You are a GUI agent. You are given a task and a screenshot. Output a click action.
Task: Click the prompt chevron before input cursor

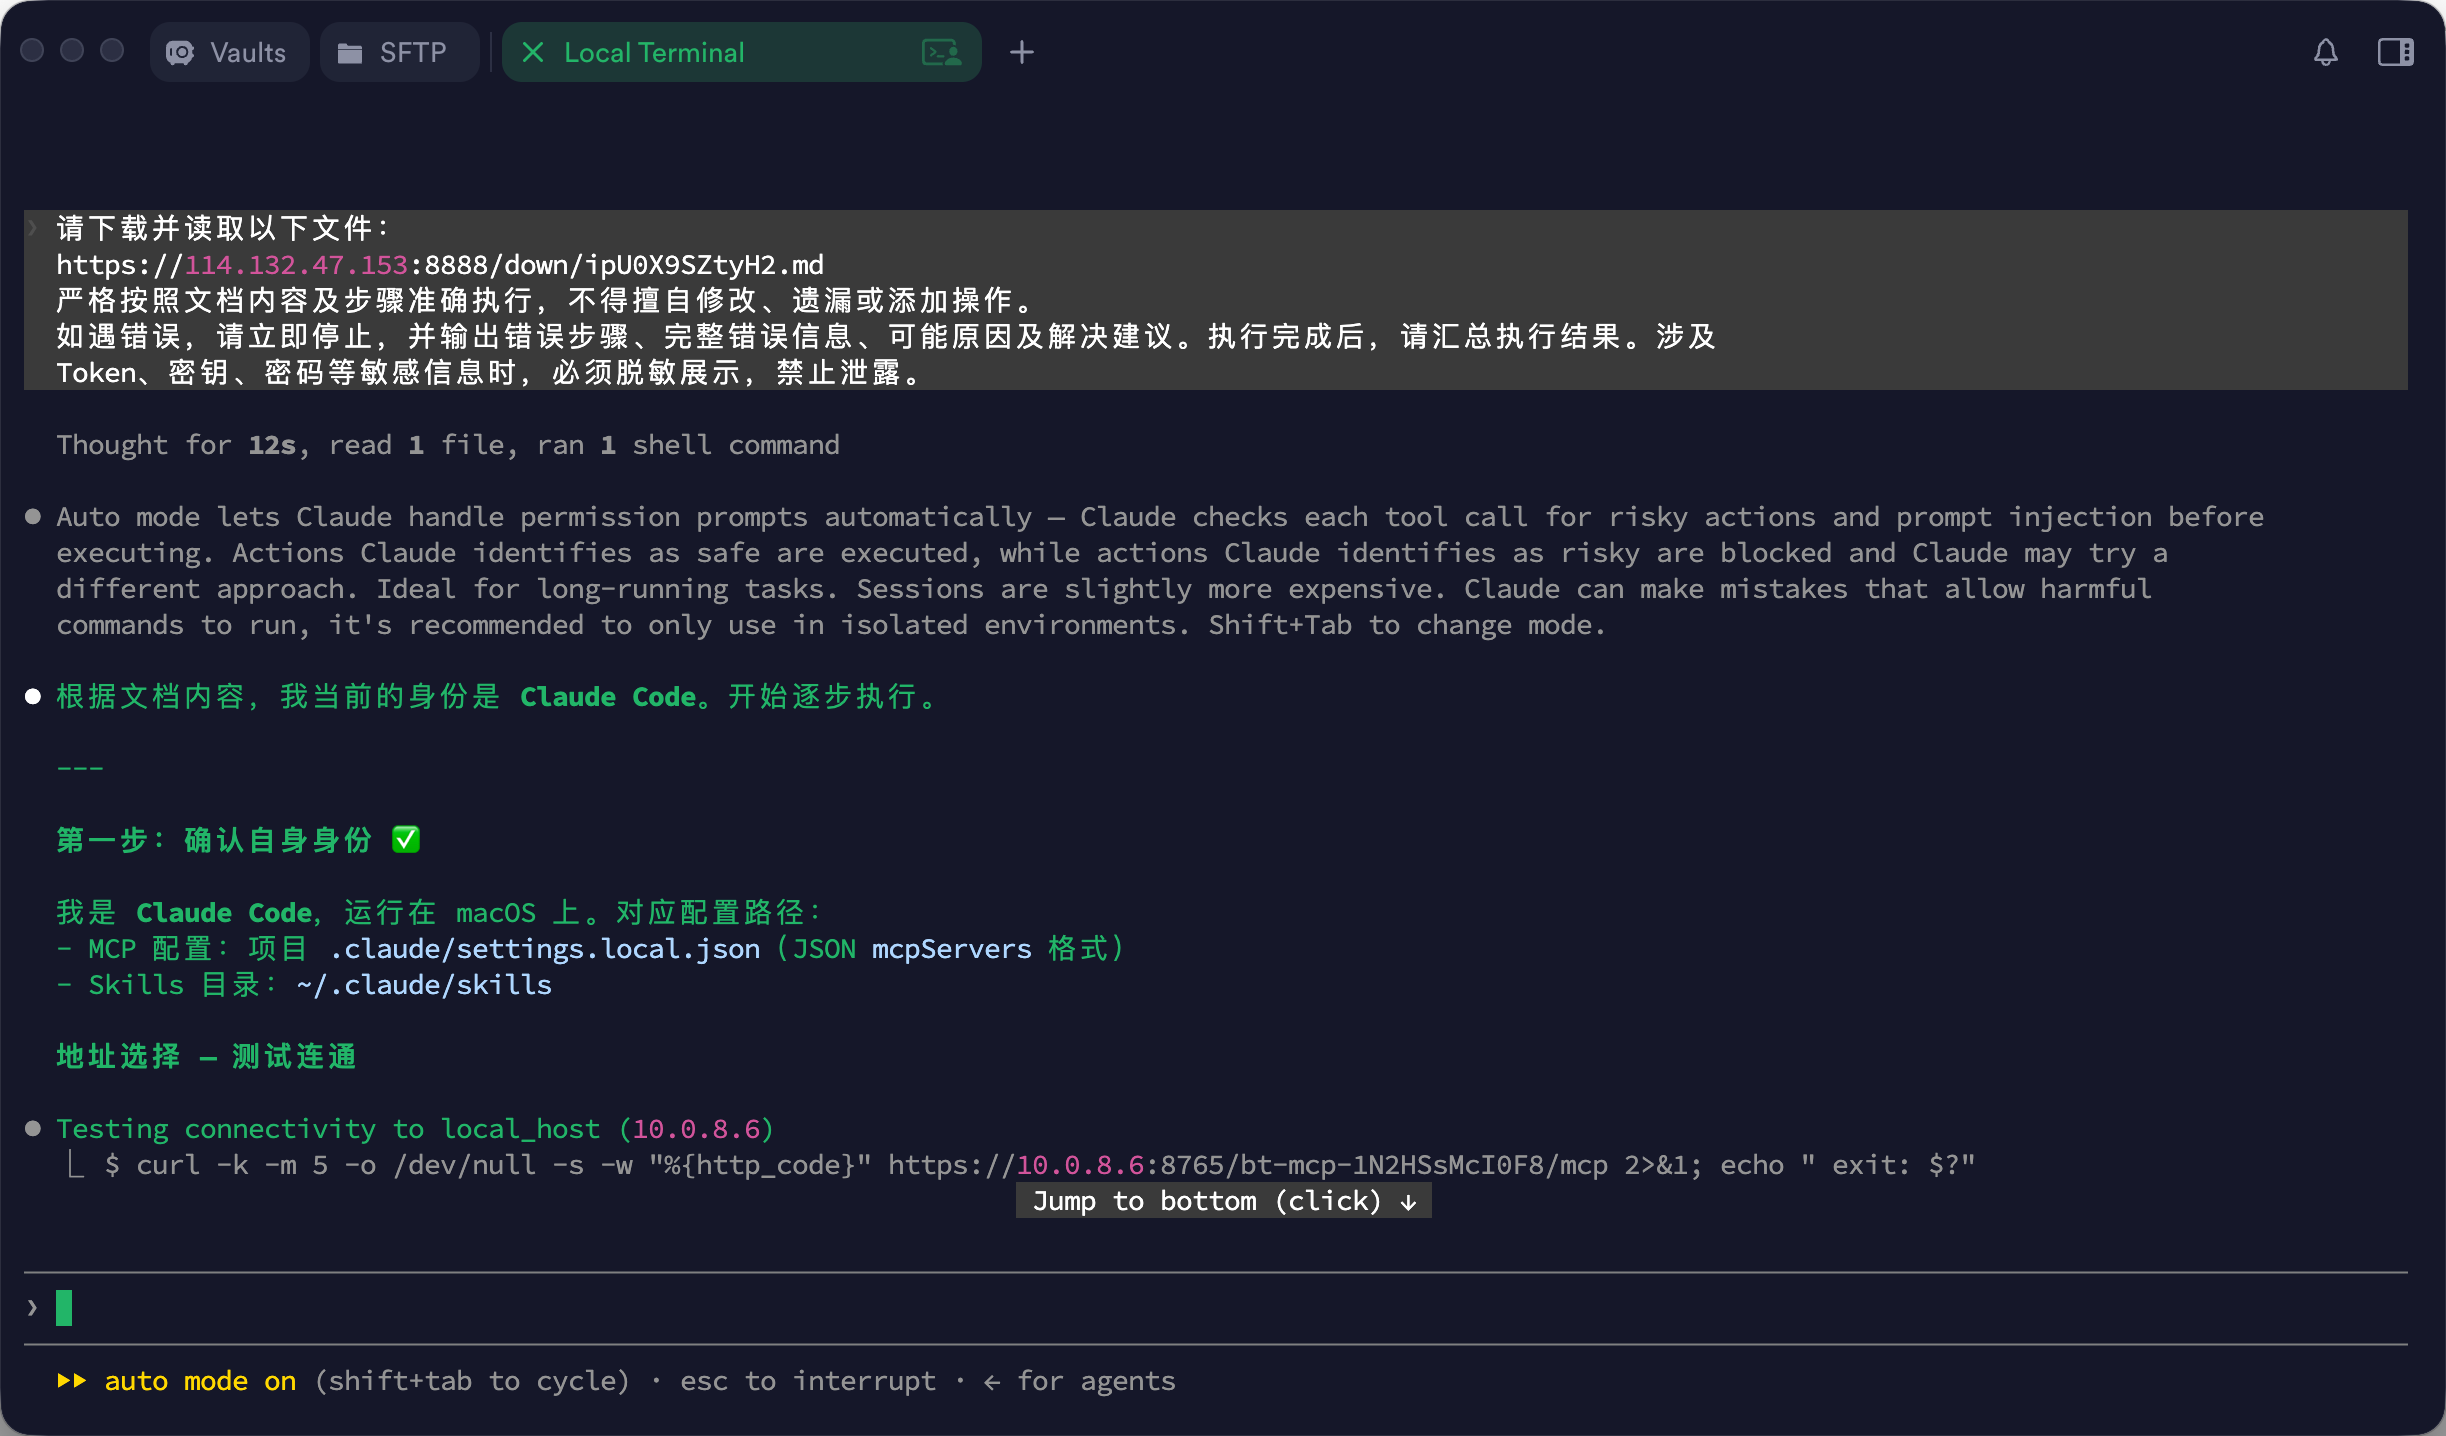point(32,1308)
